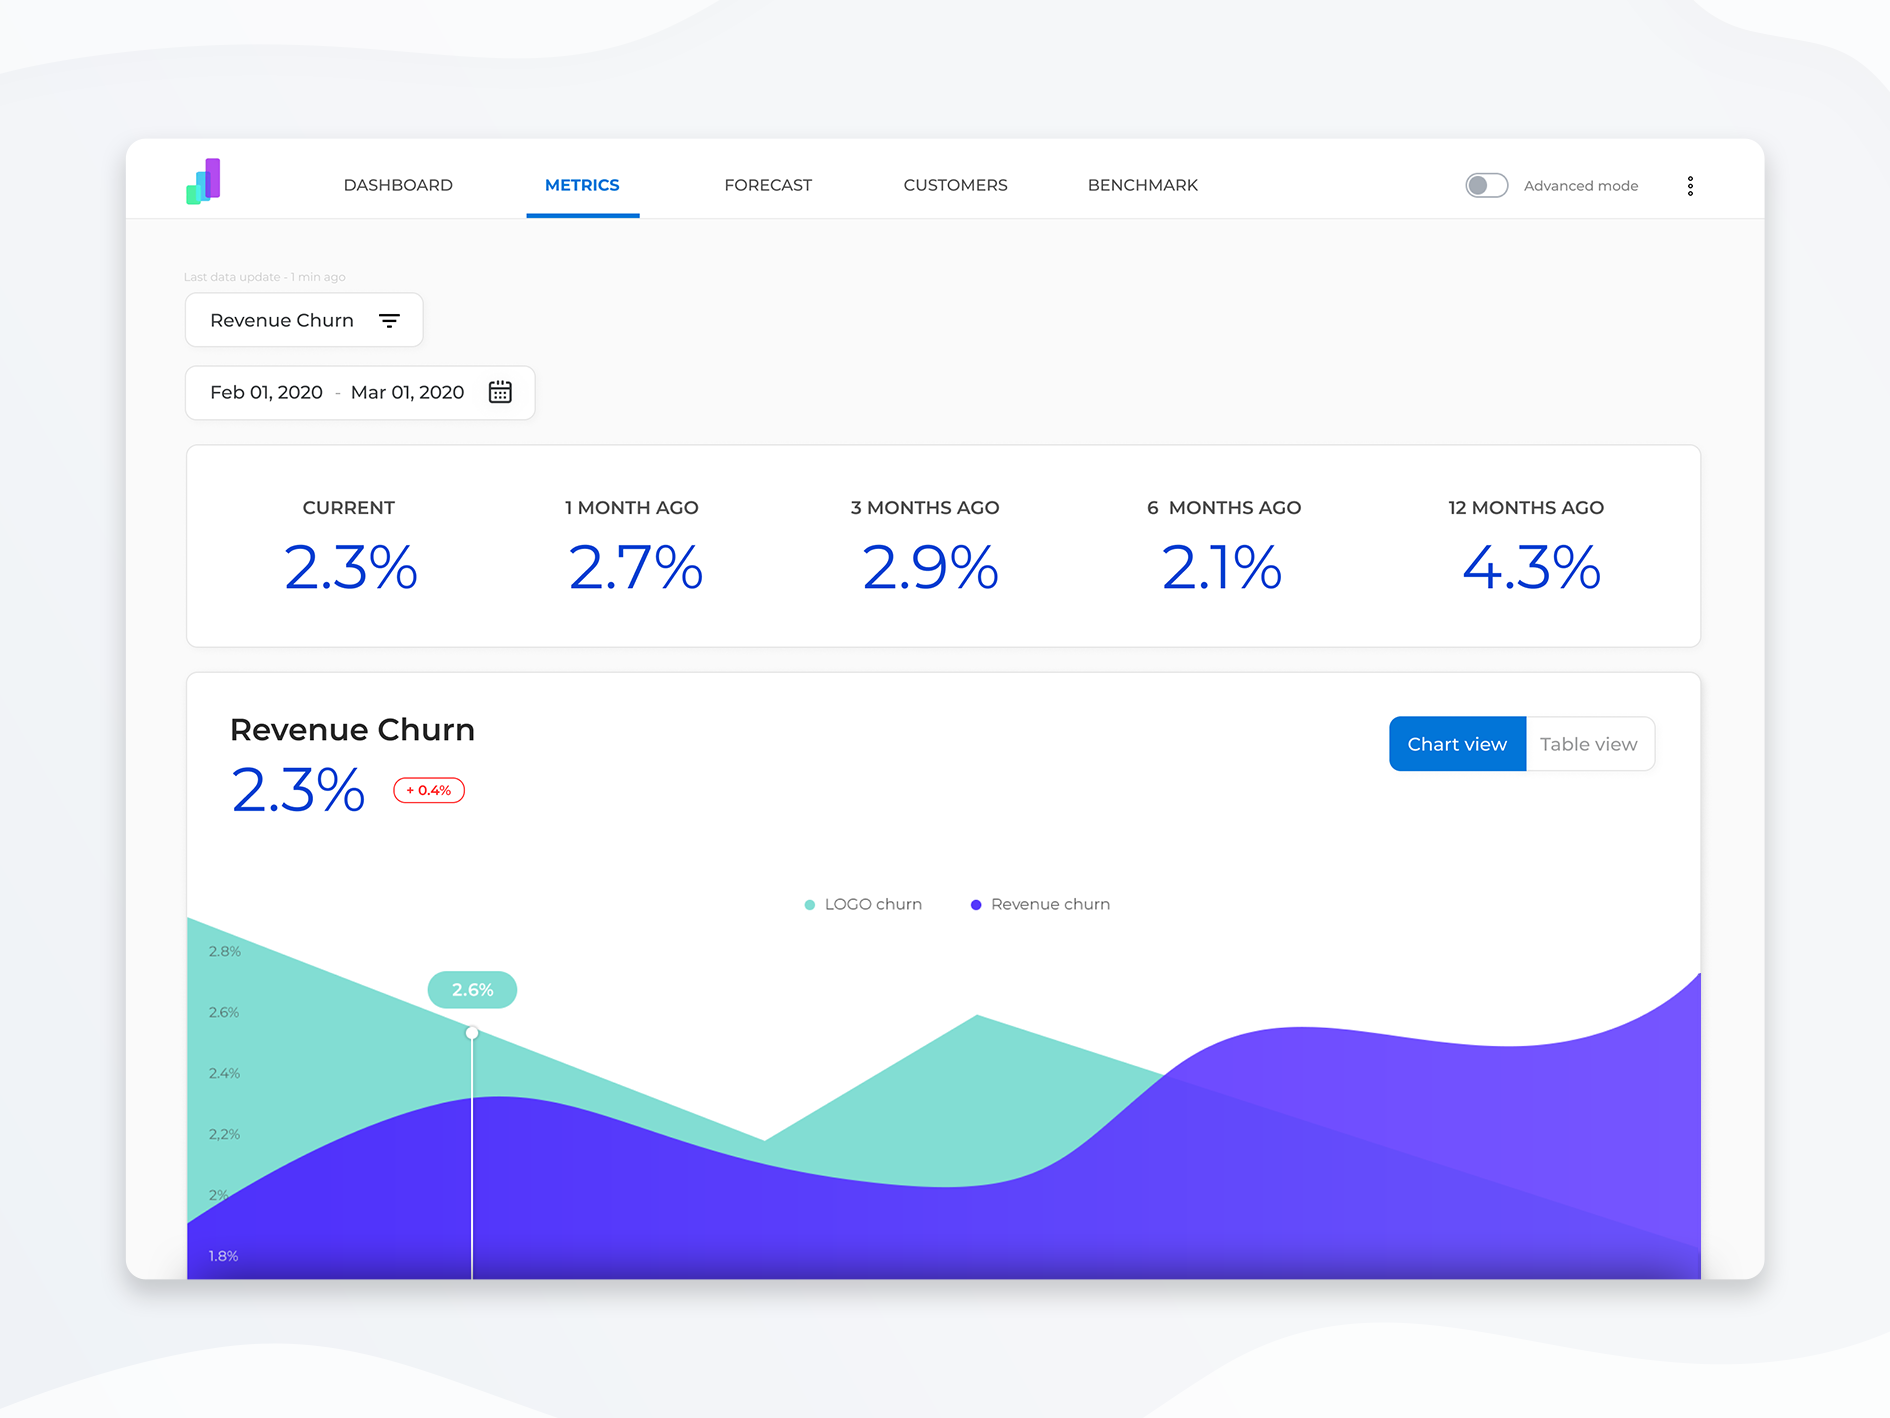
Task: Open the three-dot more options menu
Action: (1690, 186)
